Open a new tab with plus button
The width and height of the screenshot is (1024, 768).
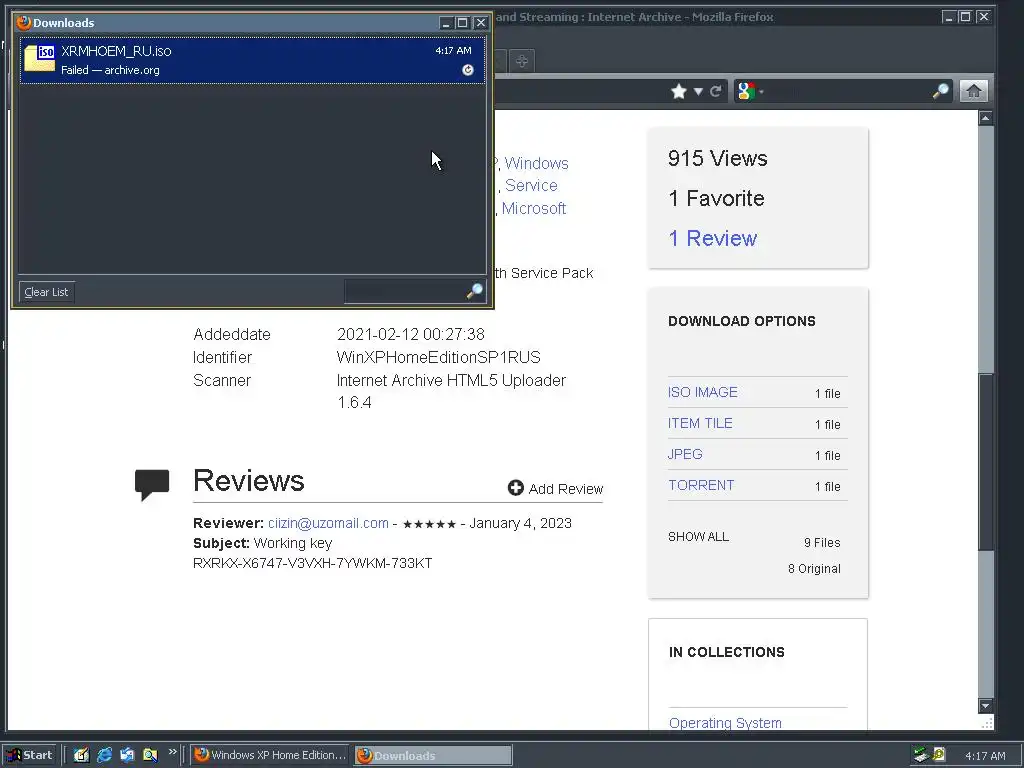521,61
